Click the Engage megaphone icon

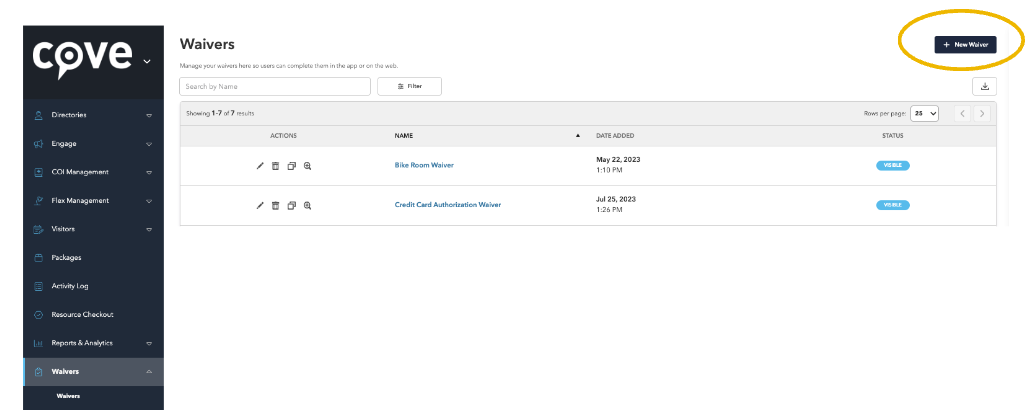(38, 144)
